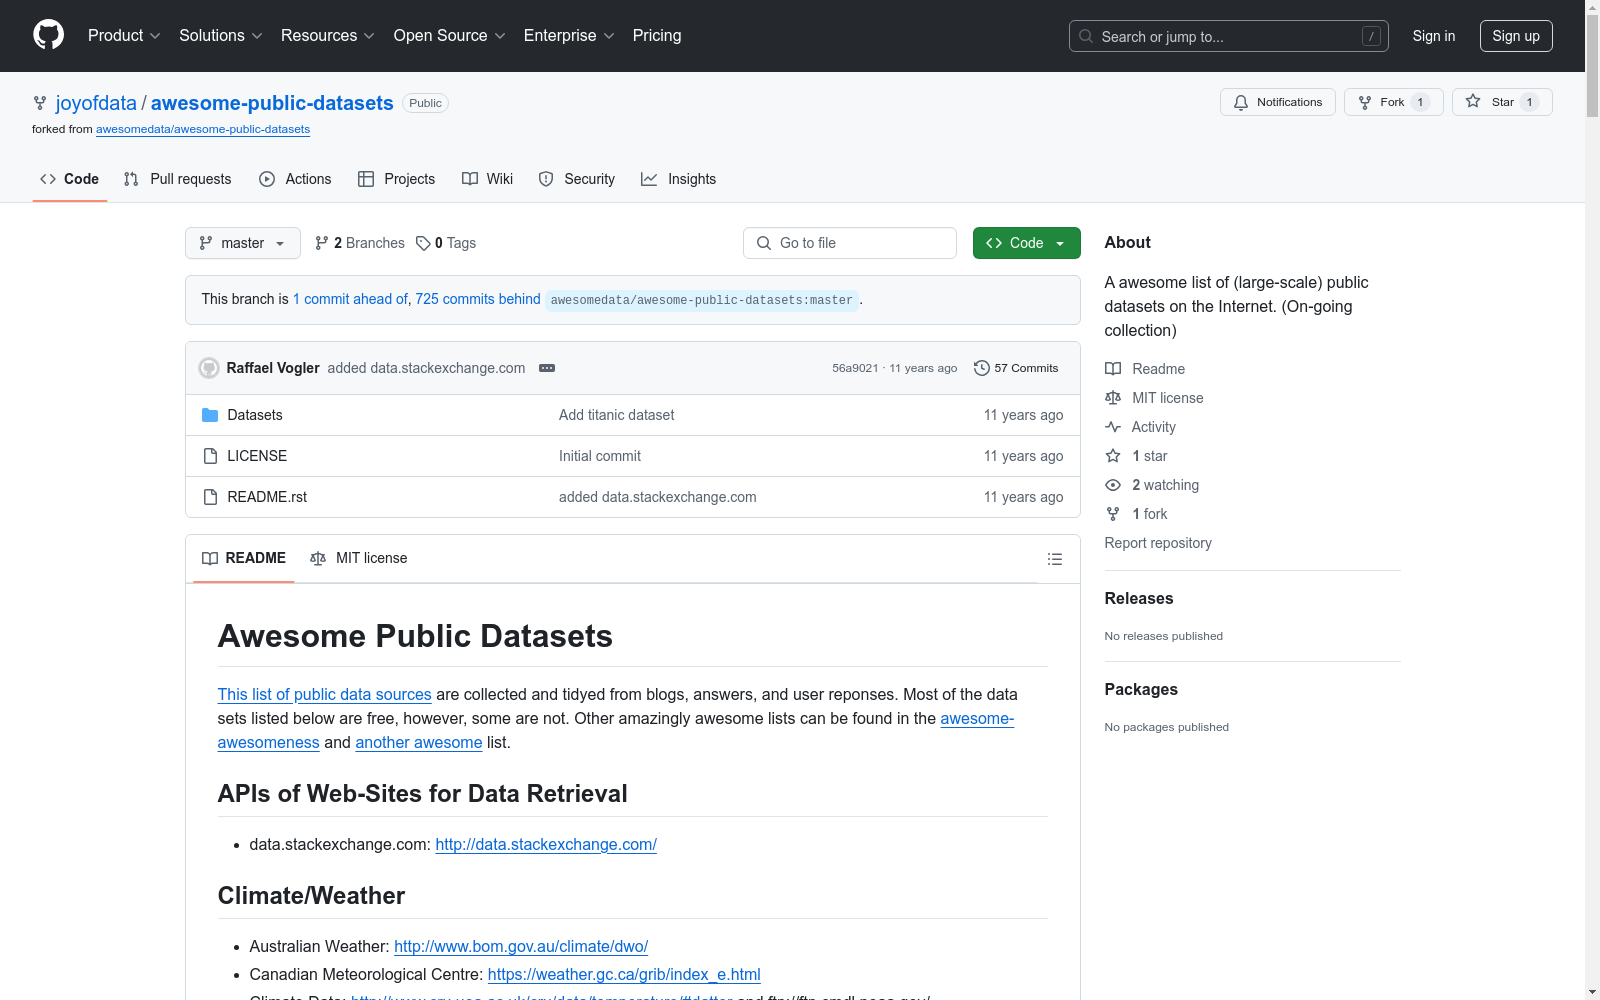Switch to the Security tab
Viewport: 1600px width, 1000px height.
(x=577, y=179)
